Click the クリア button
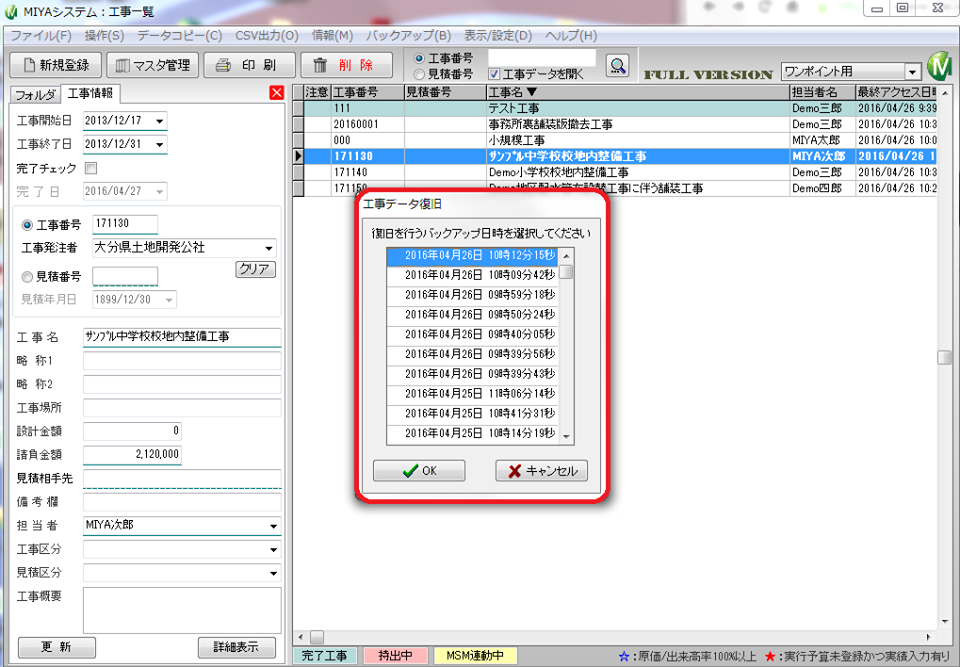This screenshot has width=960, height=667. click(255, 269)
